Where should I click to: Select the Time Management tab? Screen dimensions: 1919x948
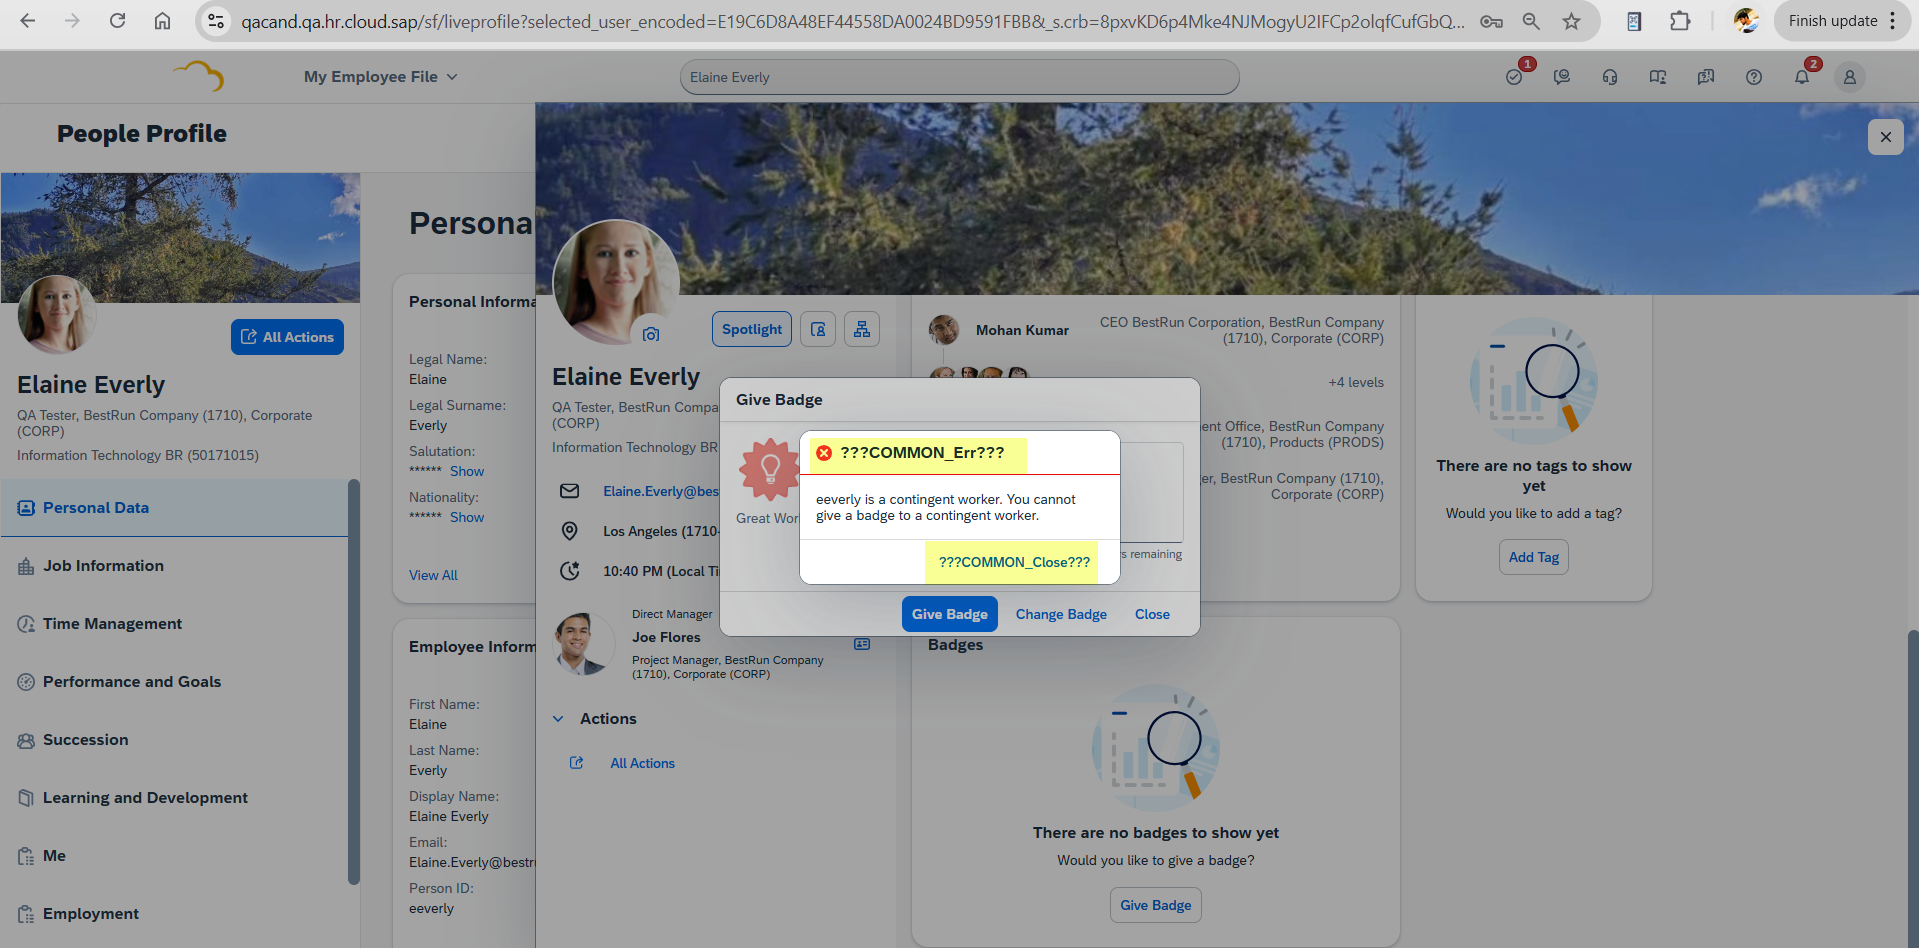pos(174,624)
